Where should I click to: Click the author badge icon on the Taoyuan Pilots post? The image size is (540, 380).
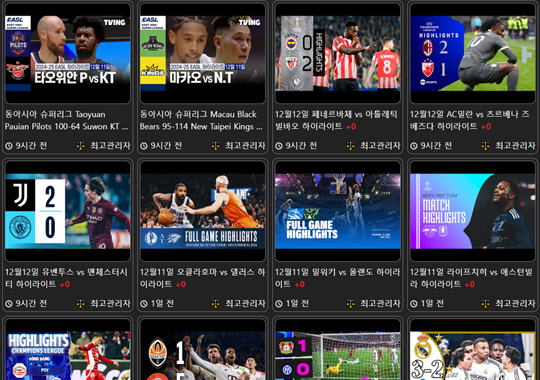click(x=81, y=146)
